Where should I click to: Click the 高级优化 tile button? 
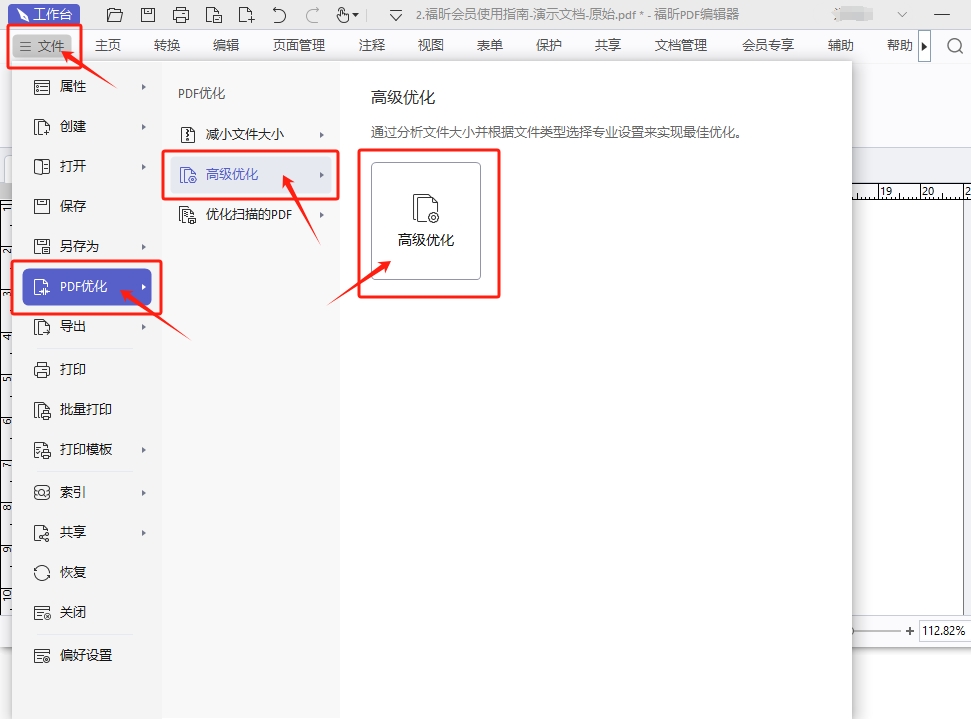point(428,221)
